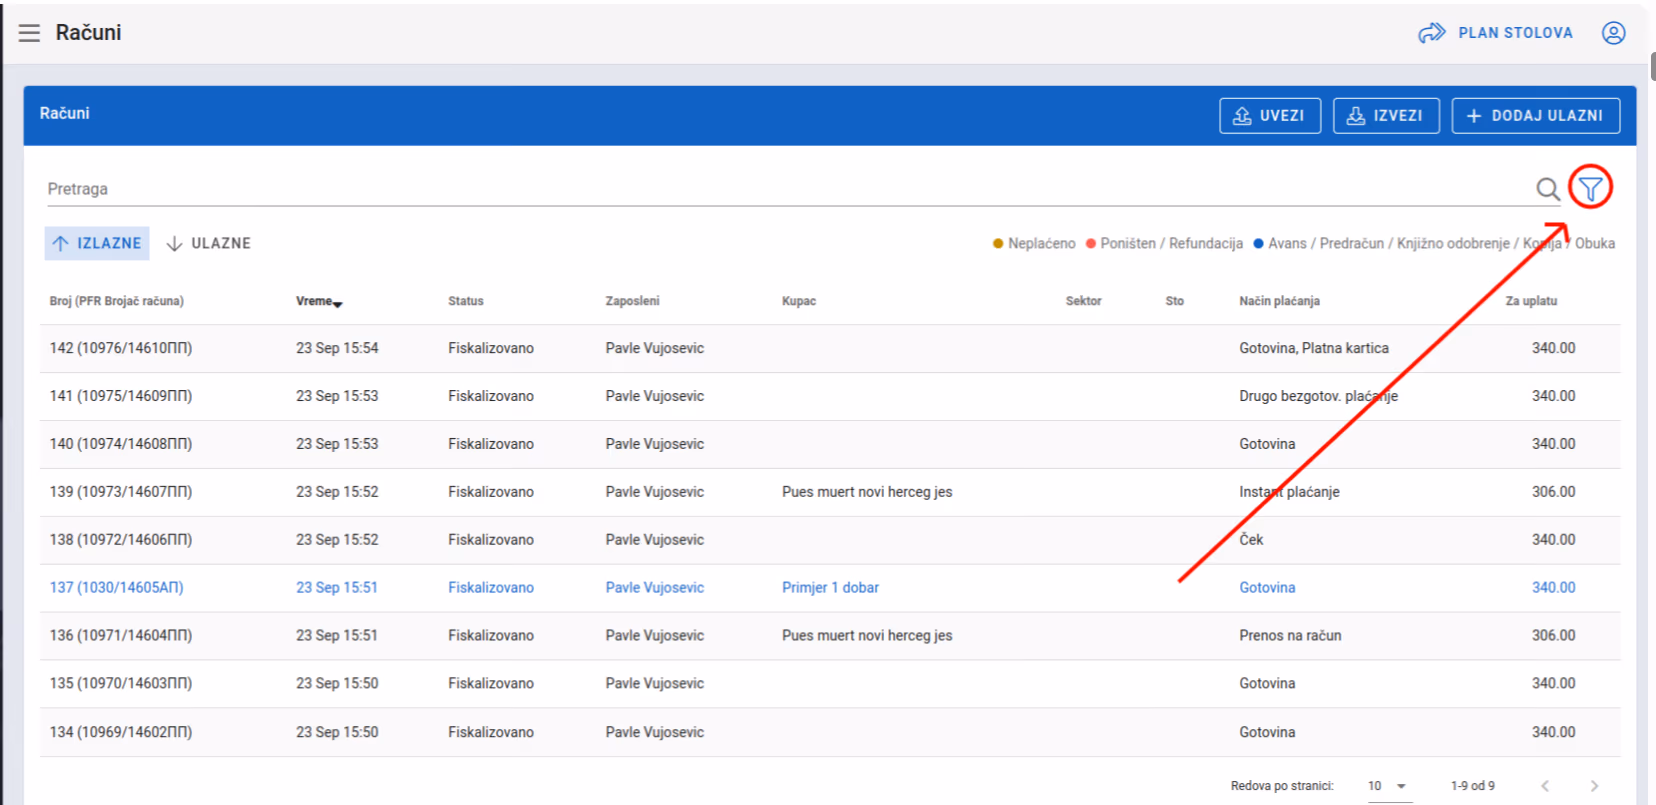Click the Izvezi export button
Viewport: 1656px width, 805px height.
(1386, 116)
